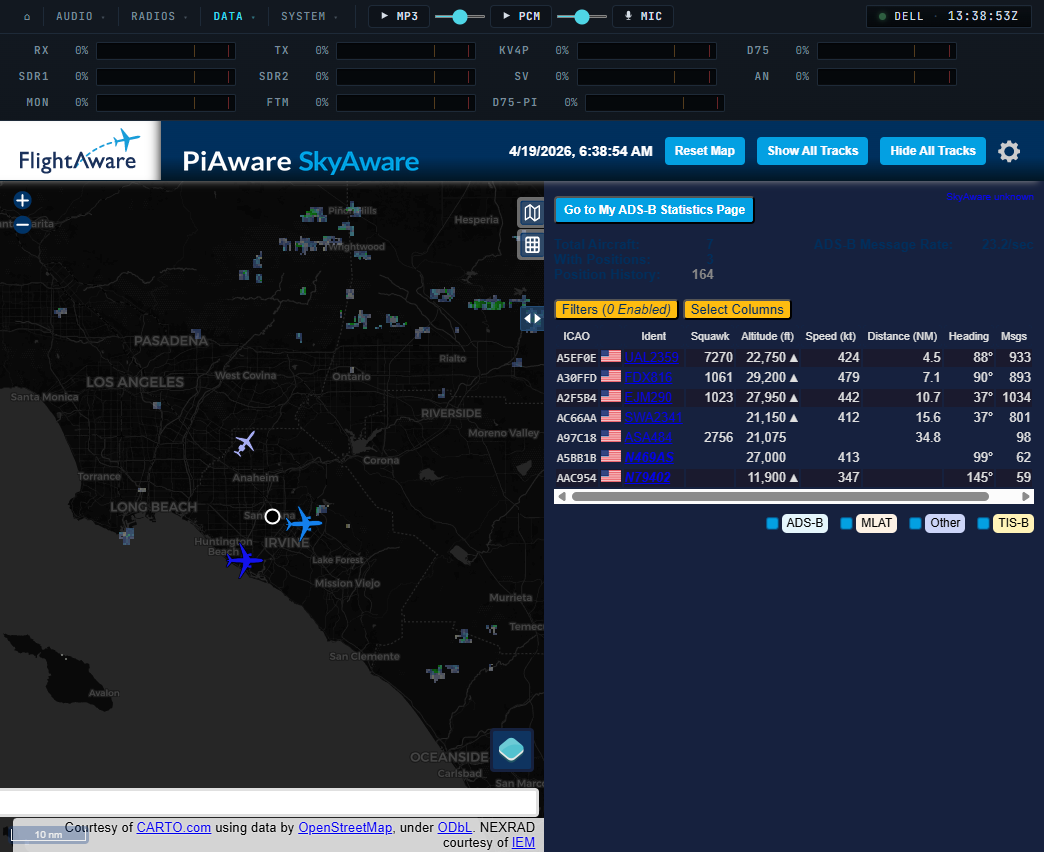The height and width of the screenshot is (852, 1044).
Task: Click the table scrollbar right arrow
Action: [1025, 497]
